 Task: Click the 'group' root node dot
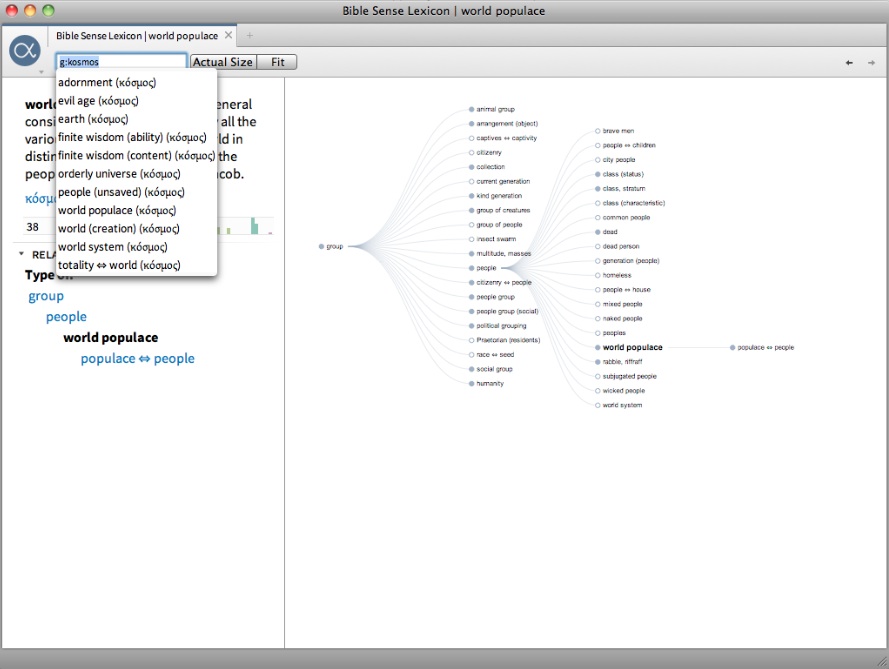point(321,246)
